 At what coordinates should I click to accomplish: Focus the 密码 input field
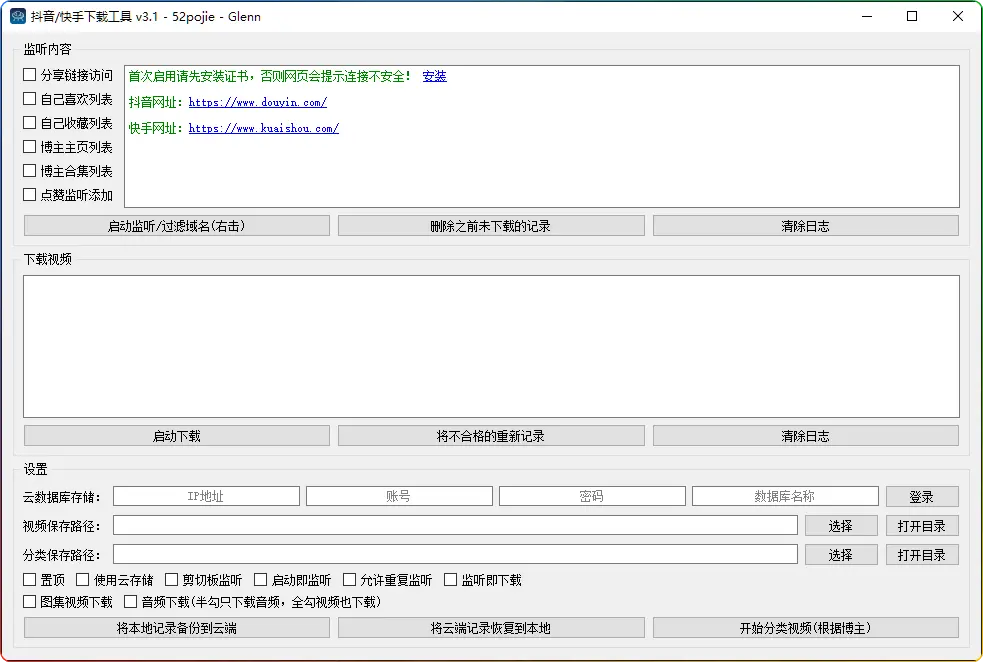pyautogui.click(x=592, y=496)
